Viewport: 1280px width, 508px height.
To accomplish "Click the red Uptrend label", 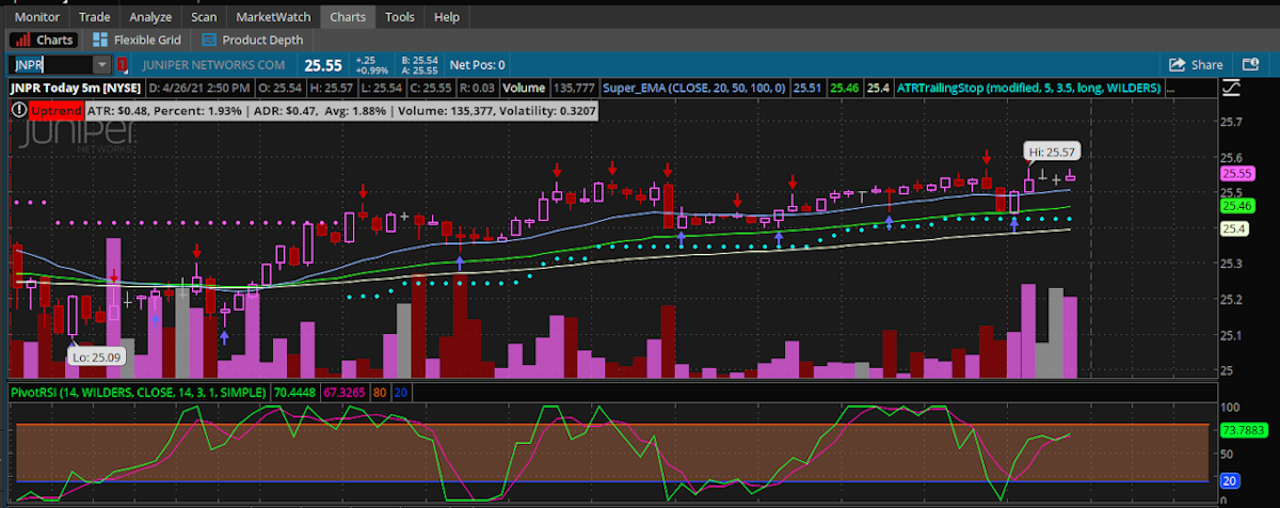I will [x=58, y=110].
